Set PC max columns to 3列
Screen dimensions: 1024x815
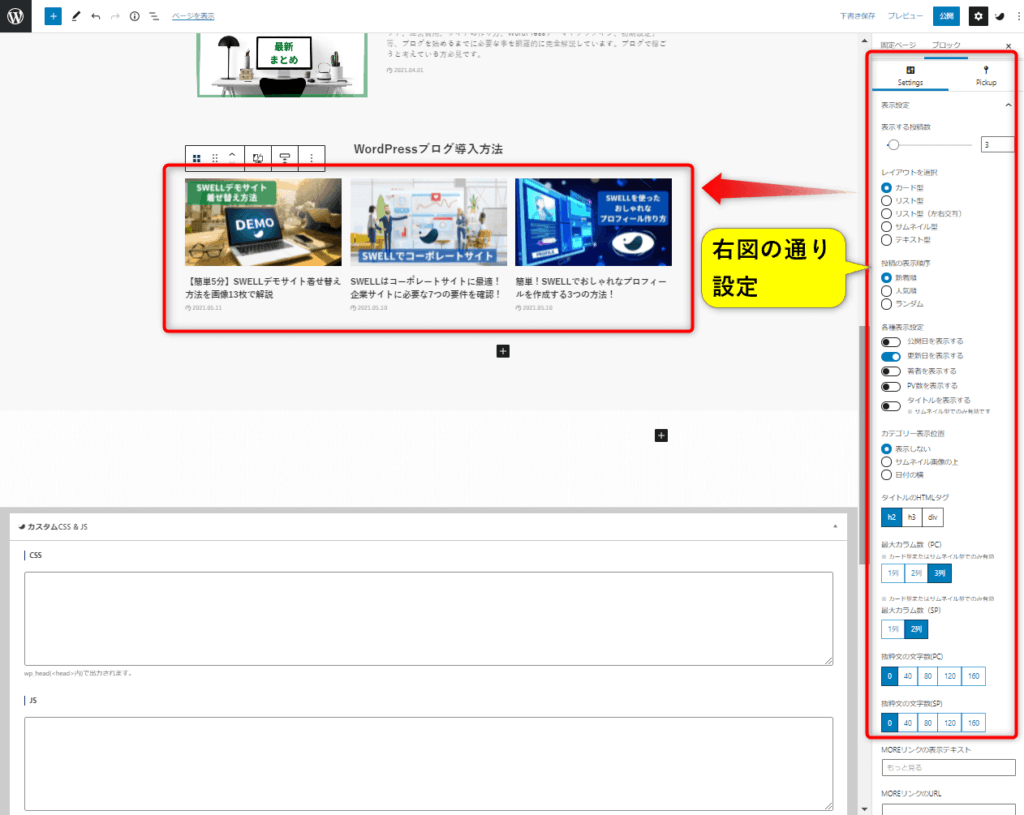pos(939,573)
